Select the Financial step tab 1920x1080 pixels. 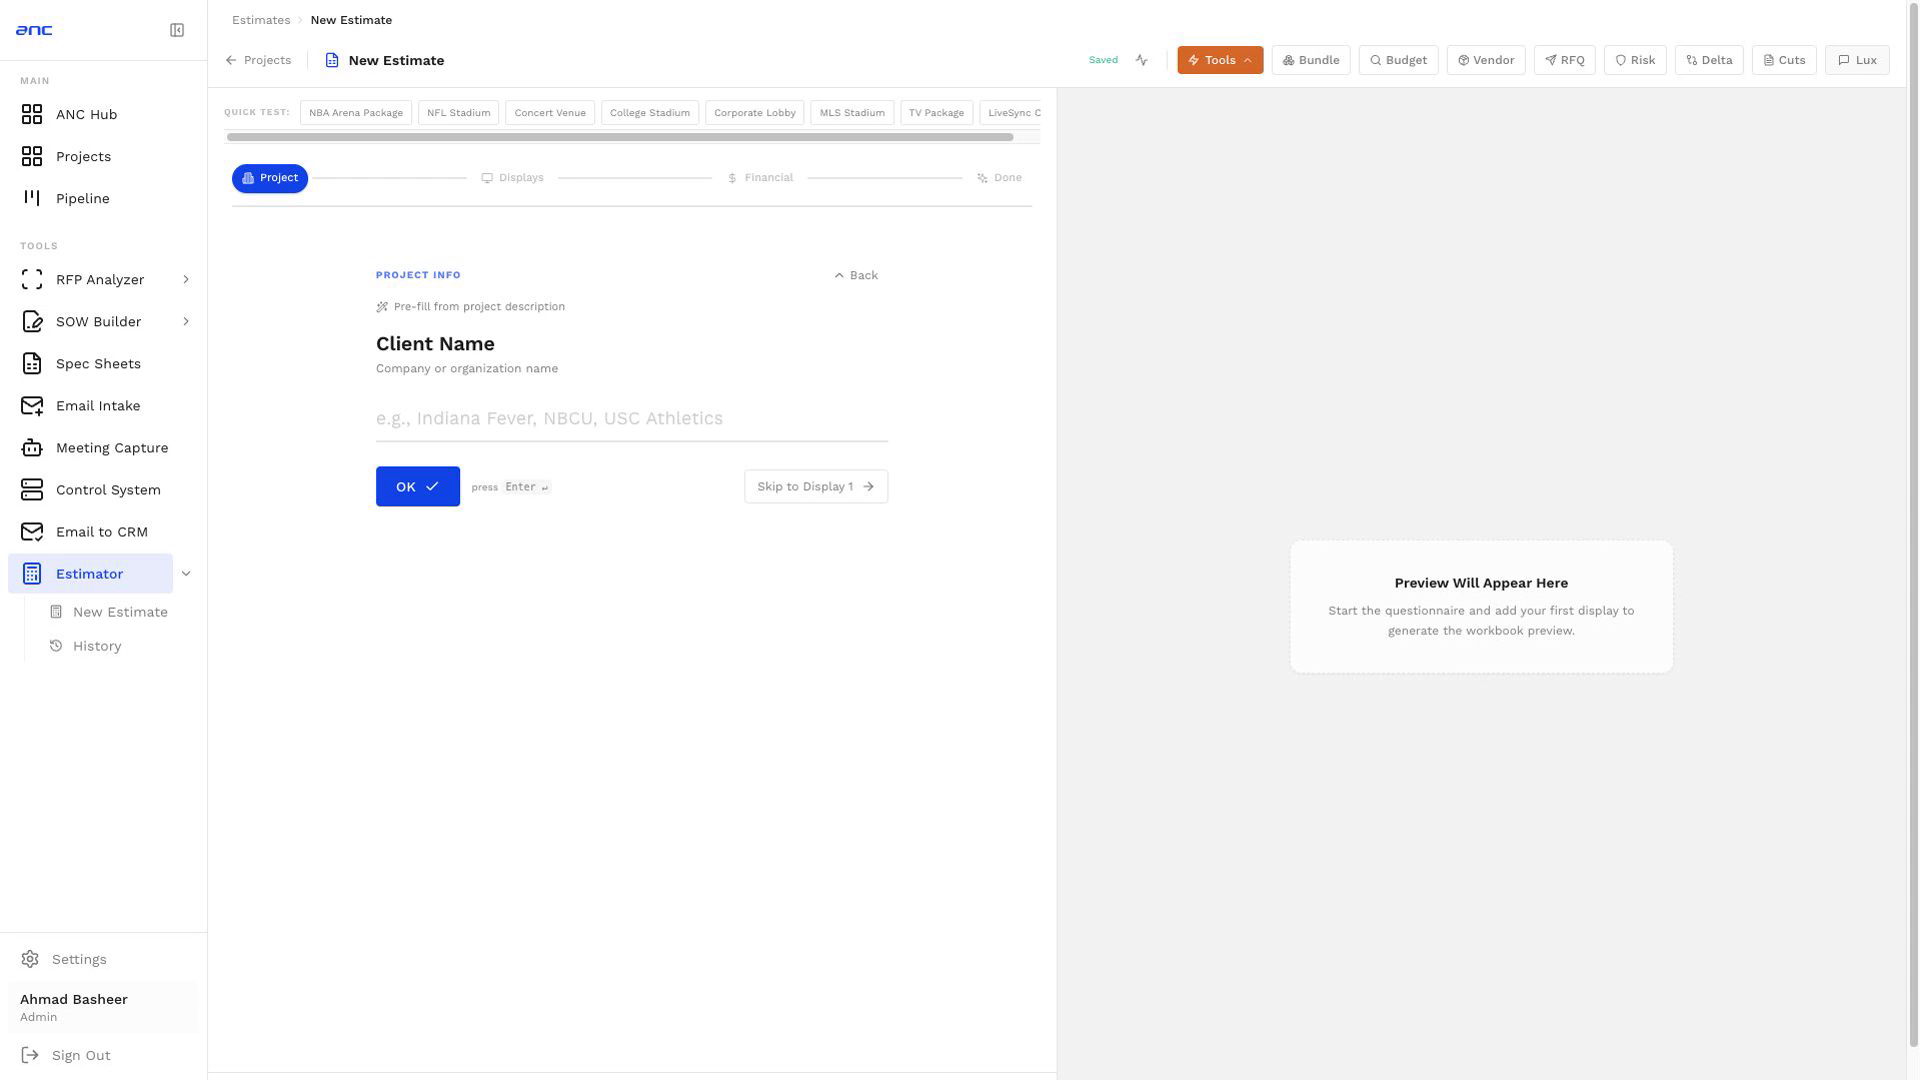pos(760,178)
